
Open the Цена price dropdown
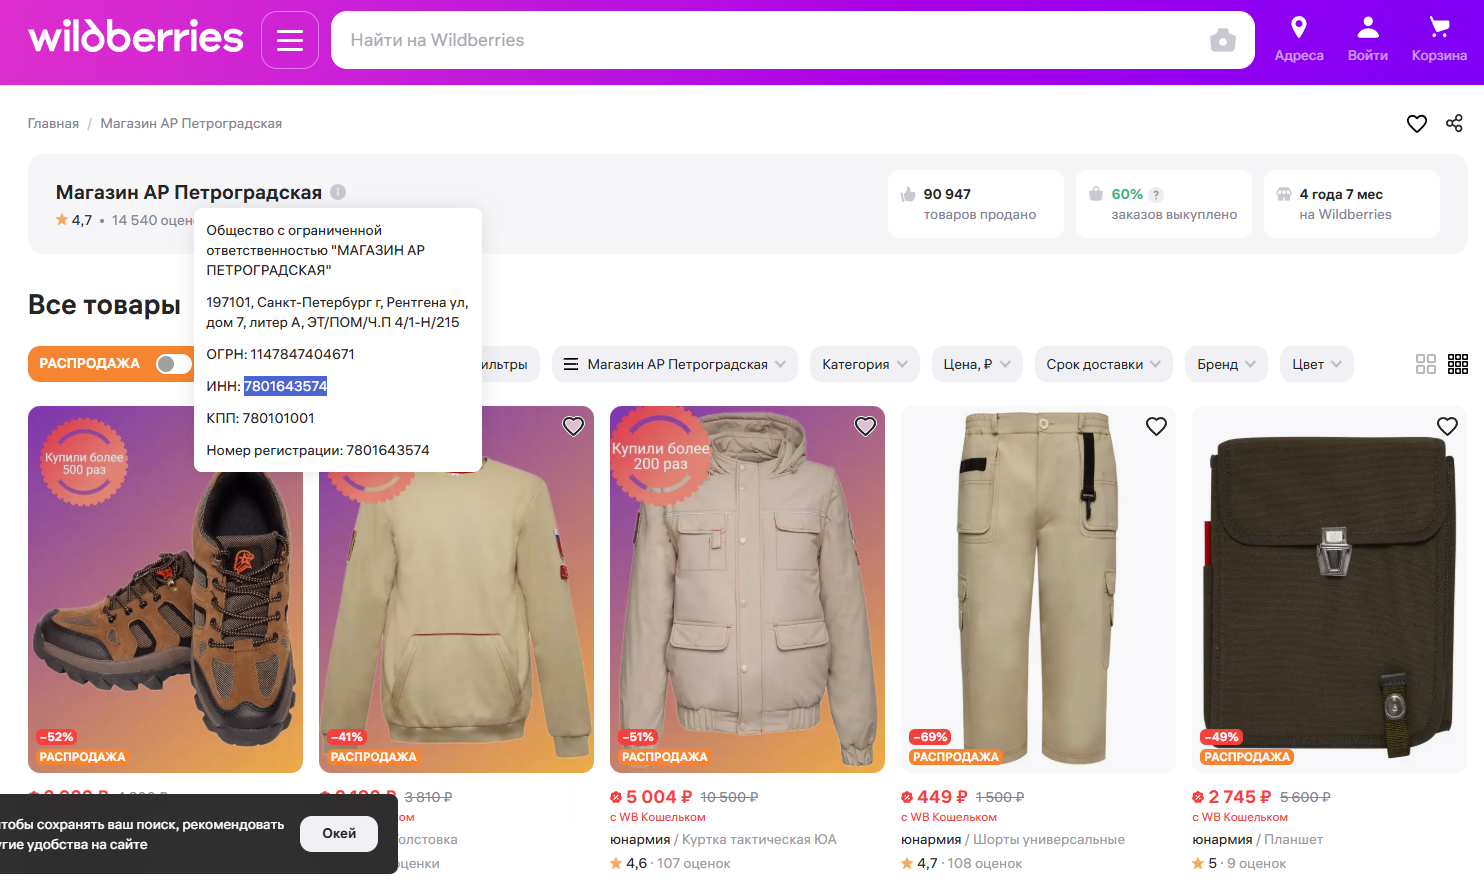pyautogui.click(x=977, y=364)
